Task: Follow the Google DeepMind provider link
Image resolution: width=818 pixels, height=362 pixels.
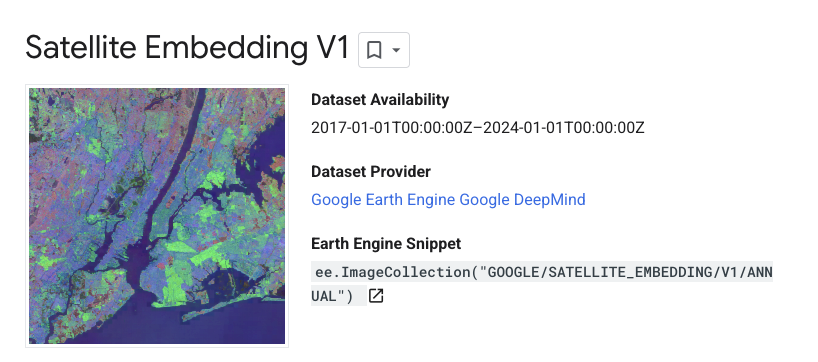Action: tap(522, 200)
